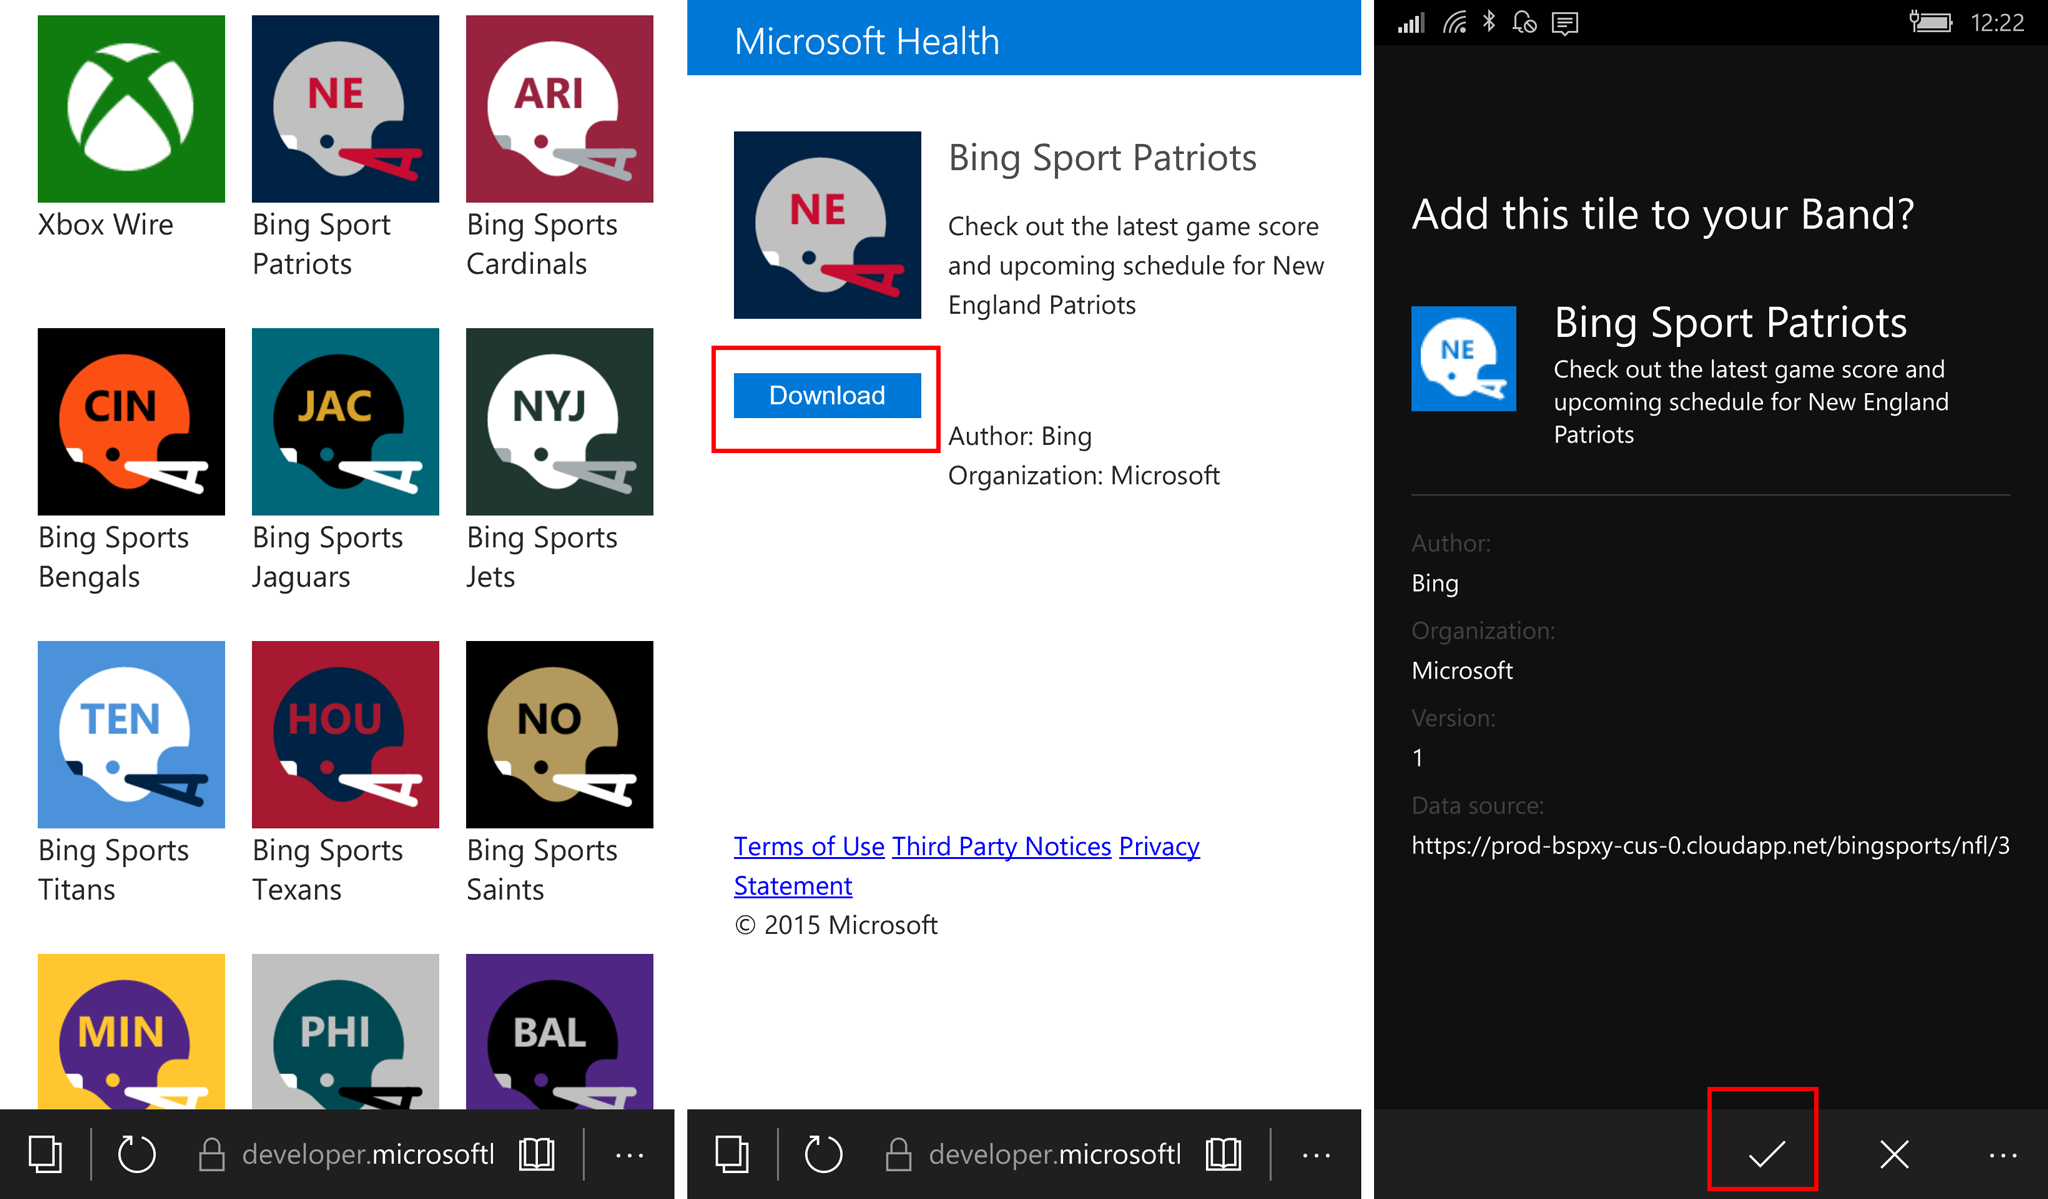
Task: Select the MIN helmet tile
Action: coord(131,1031)
